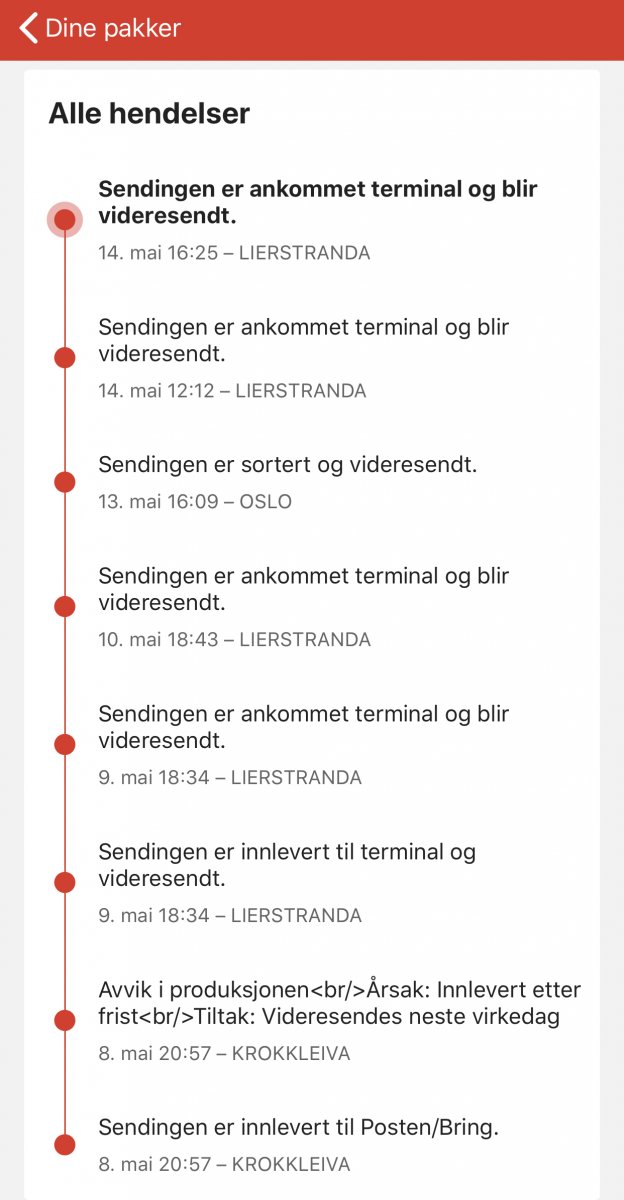Viewport: 624px width, 1200px height.
Task: Click timeline dot for Avvik i produksjonen
Action: [65, 1020]
